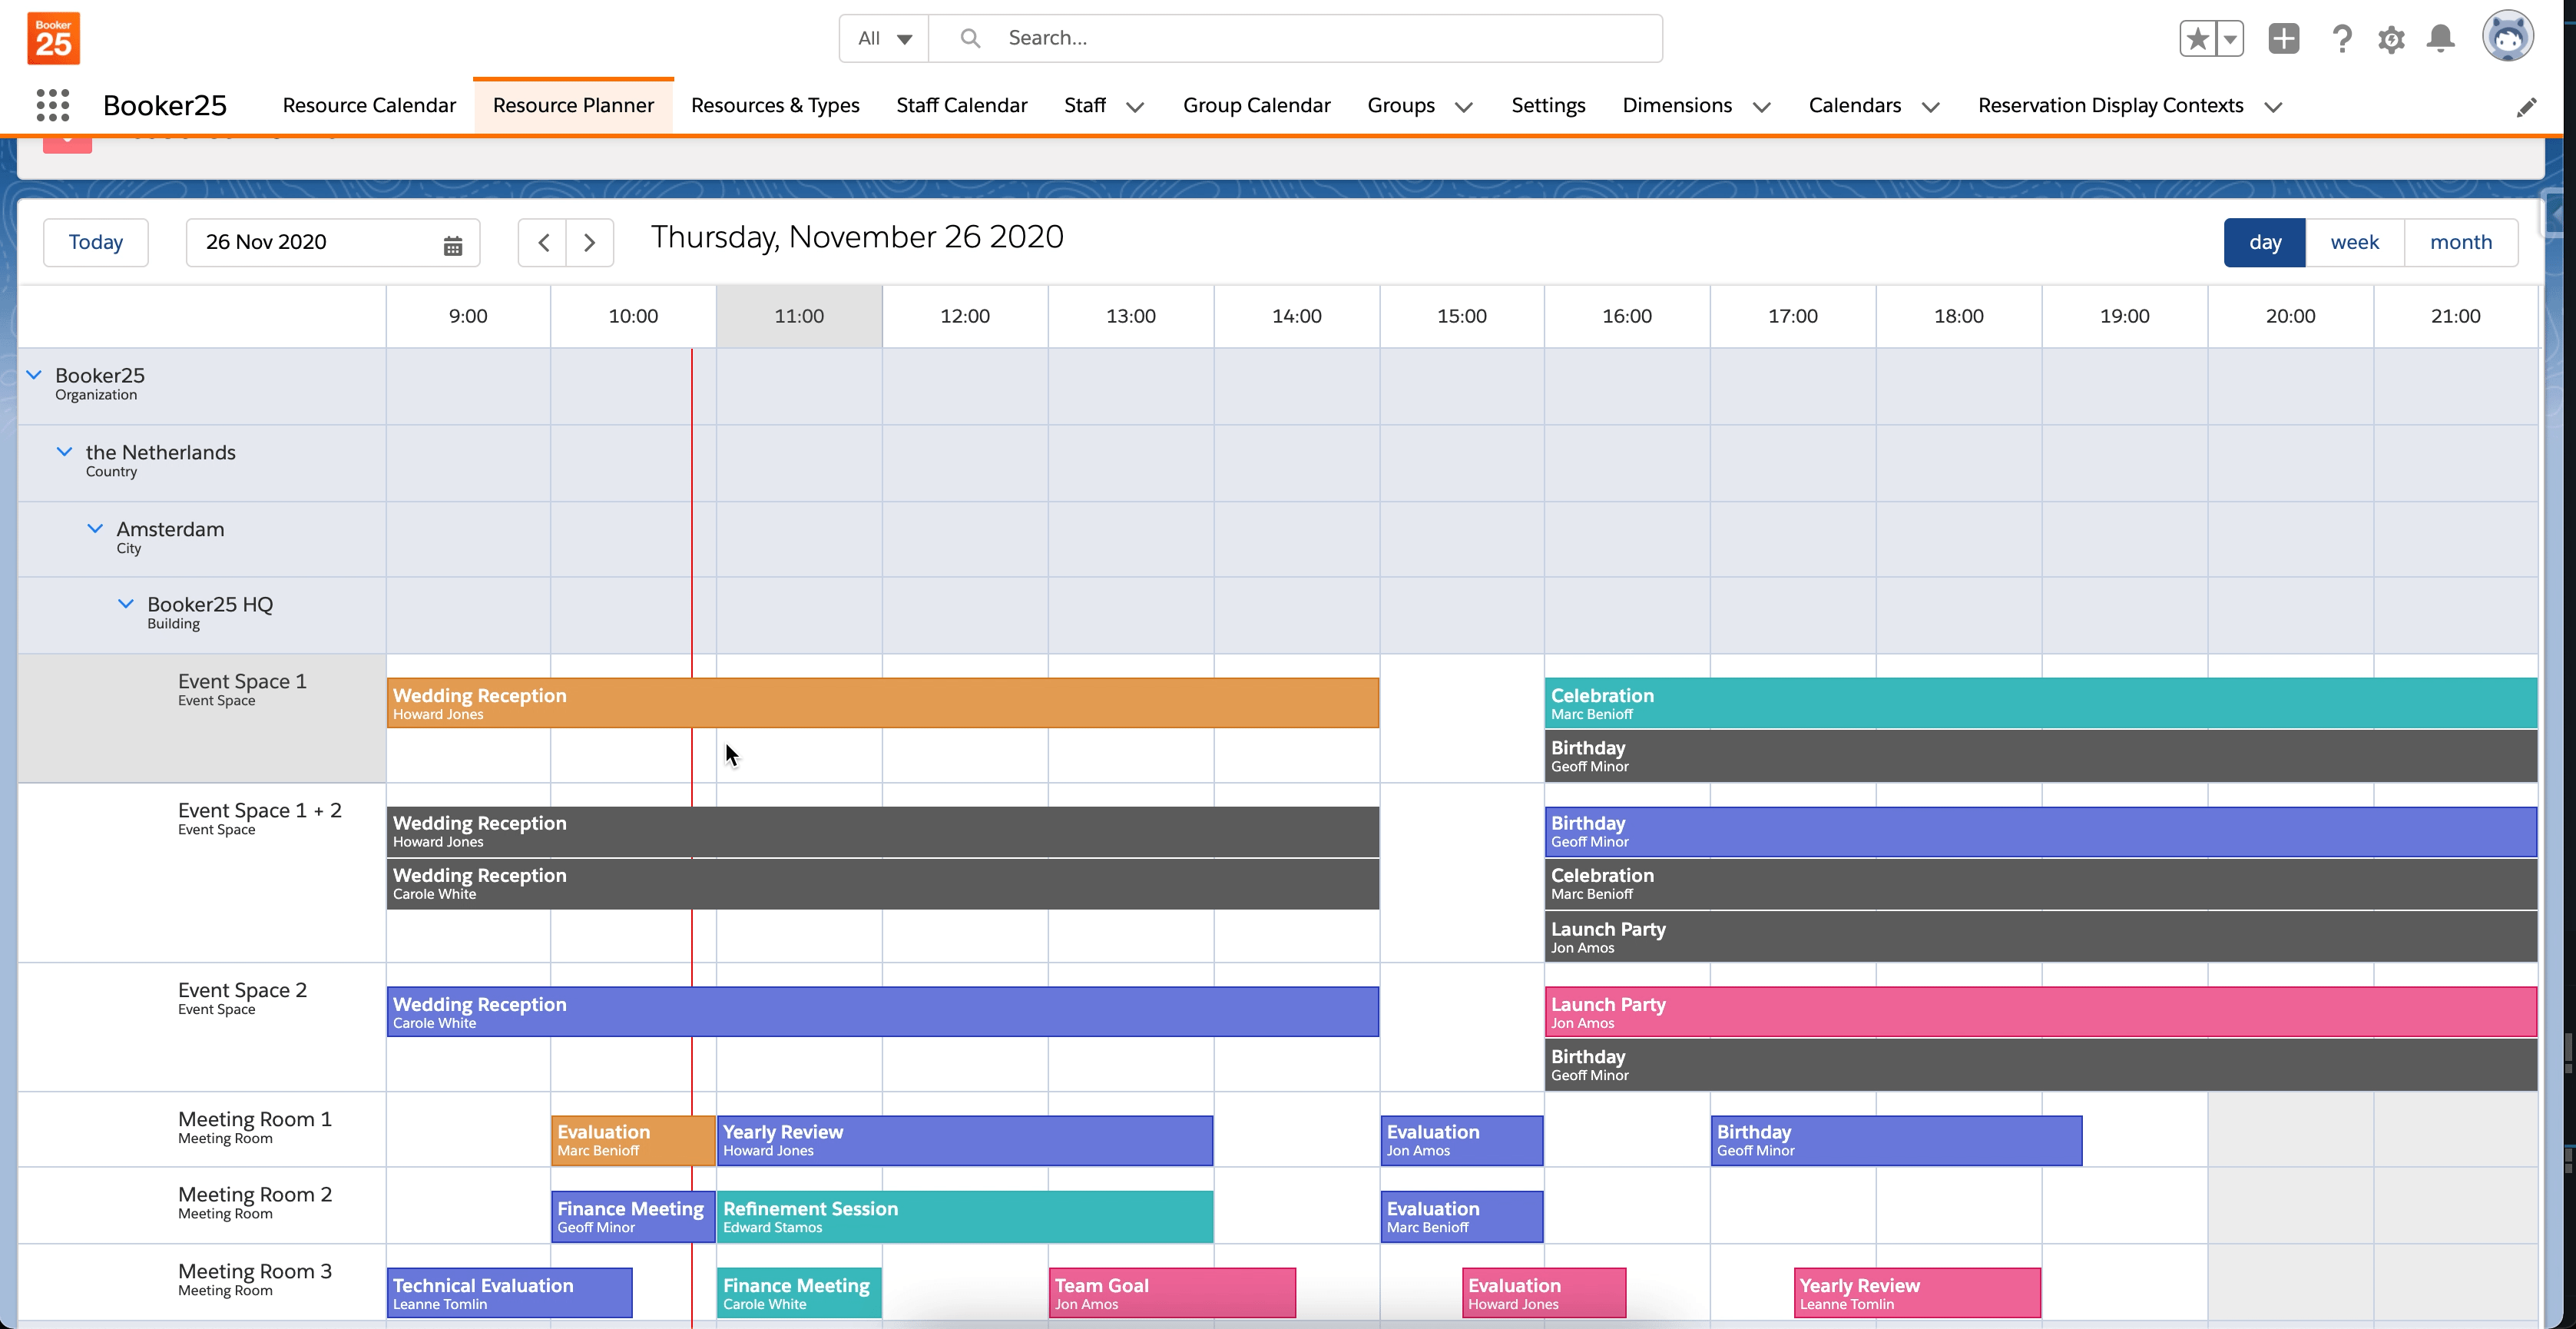
Task: Click the pink Team Goal reservation
Action: pyautogui.click(x=1172, y=1293)
